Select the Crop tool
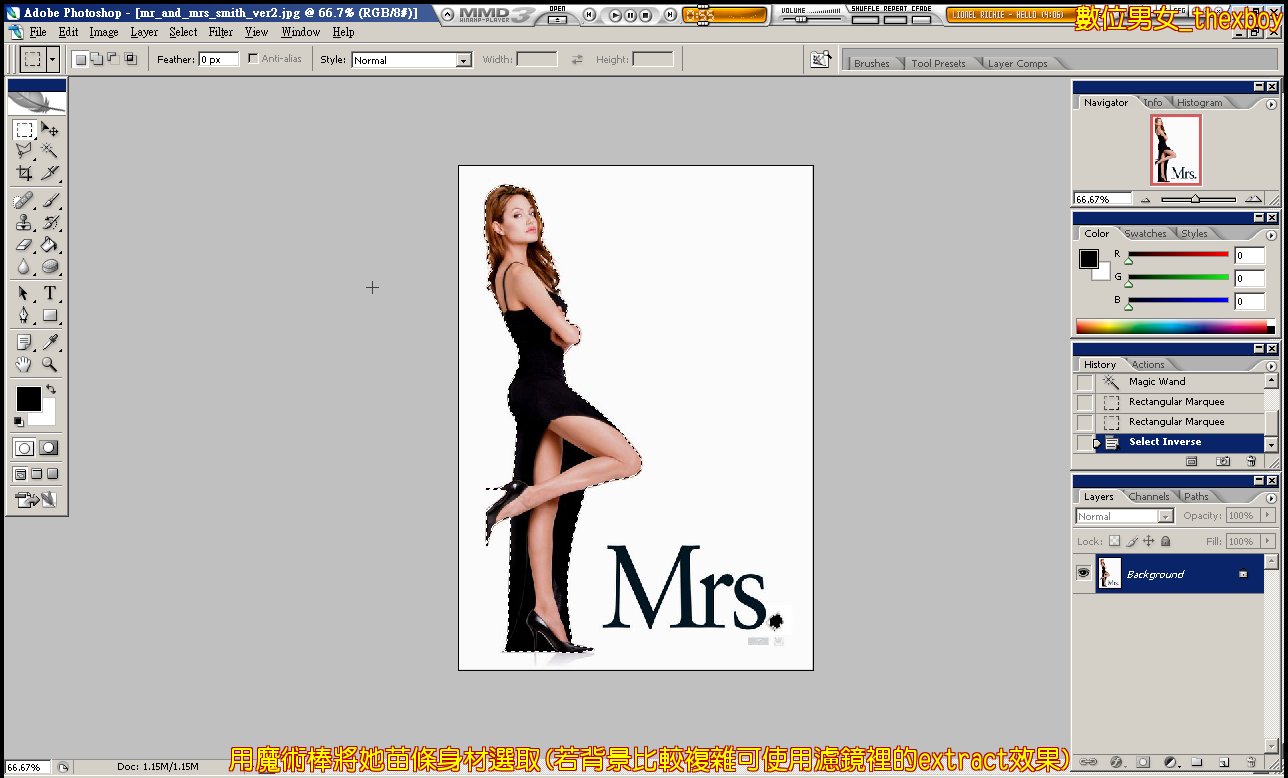This screenshot has width=1288, height=778. point(24,173)
